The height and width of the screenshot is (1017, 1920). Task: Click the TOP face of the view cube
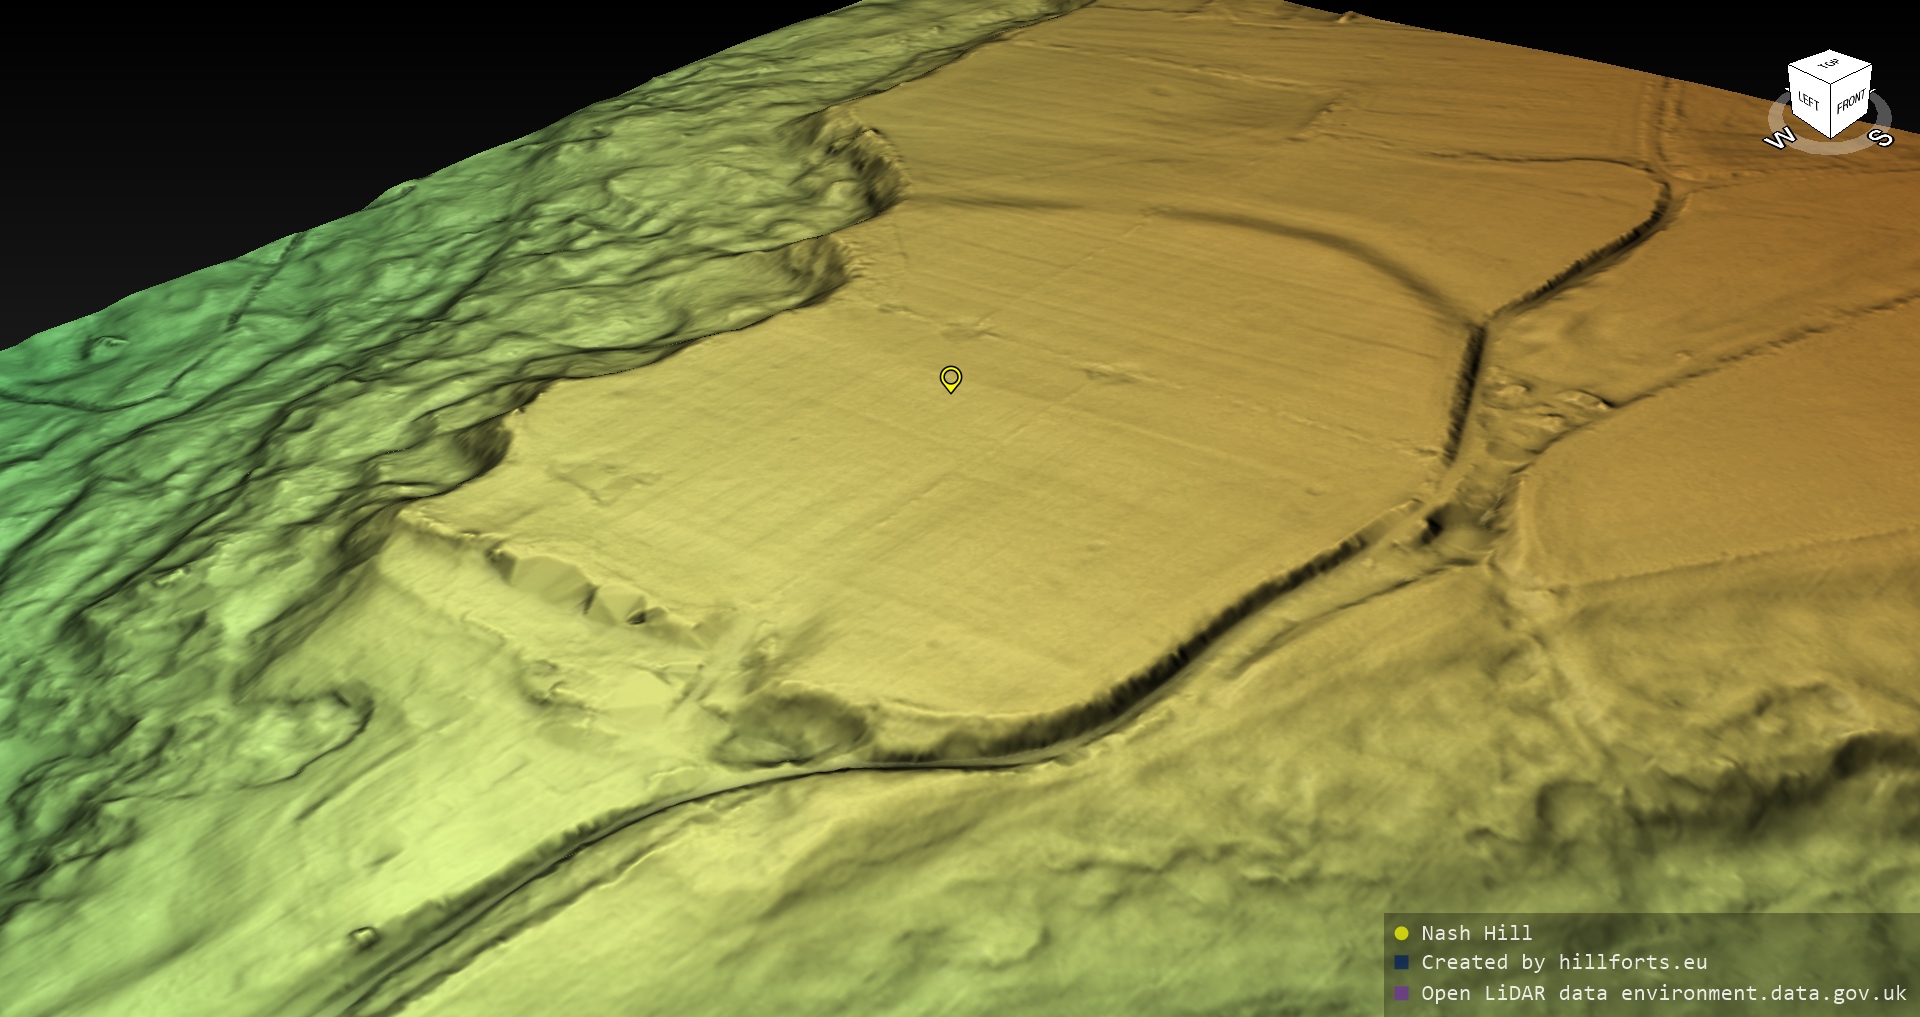1830,65
